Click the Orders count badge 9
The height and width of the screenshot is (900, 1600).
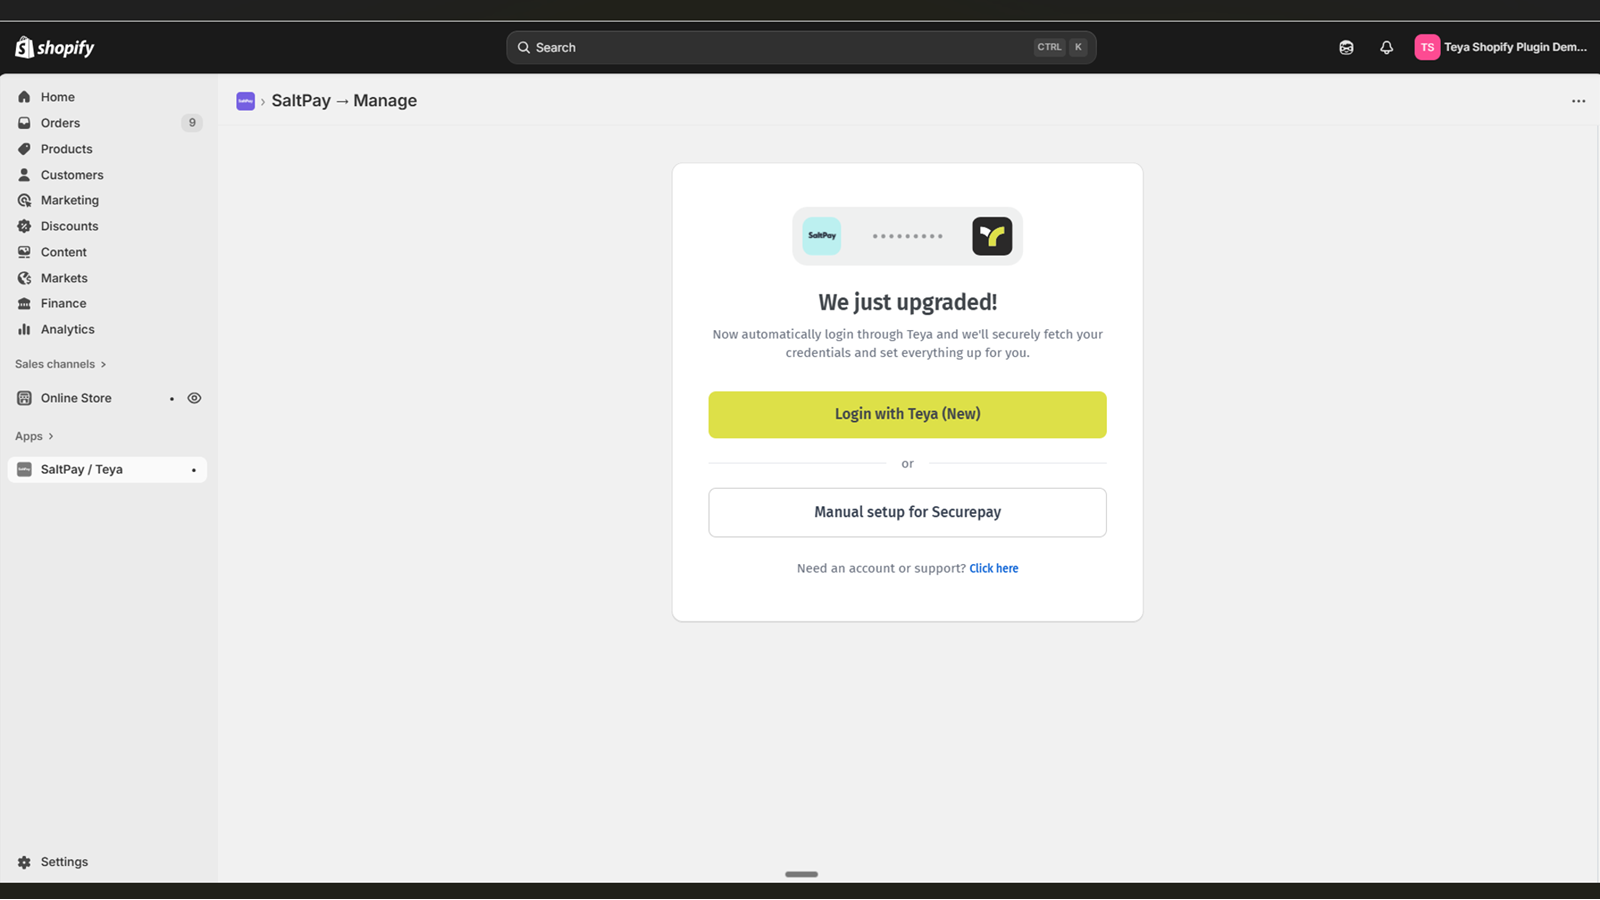point(192,123)
